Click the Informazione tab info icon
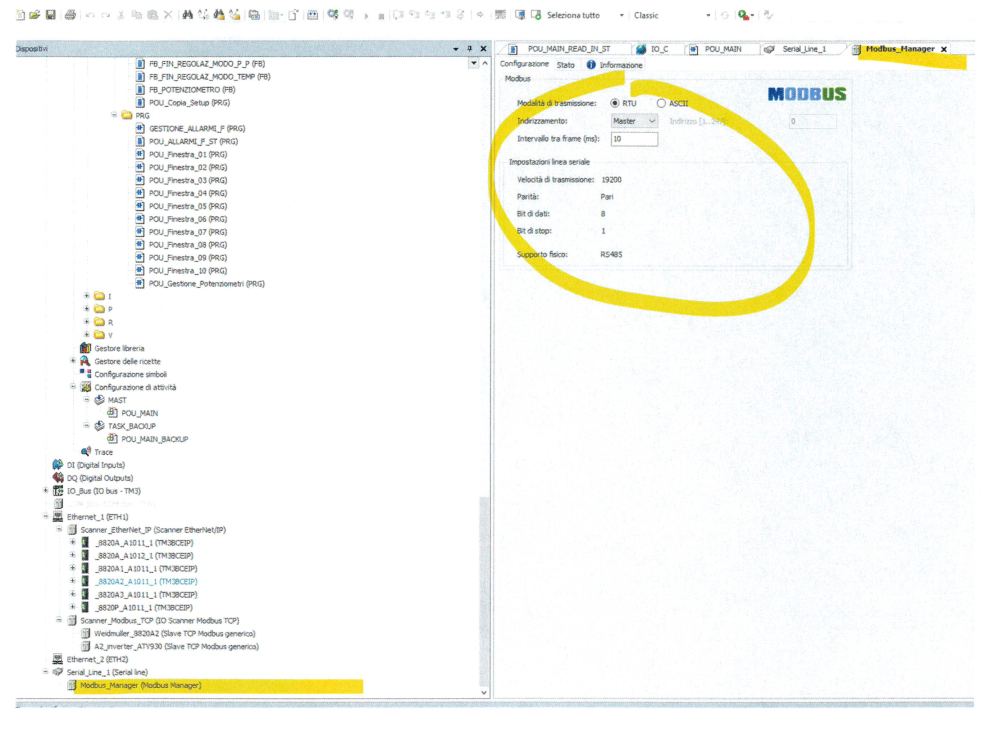This screenshot has height=736, width=994. [x=591, y=65]
